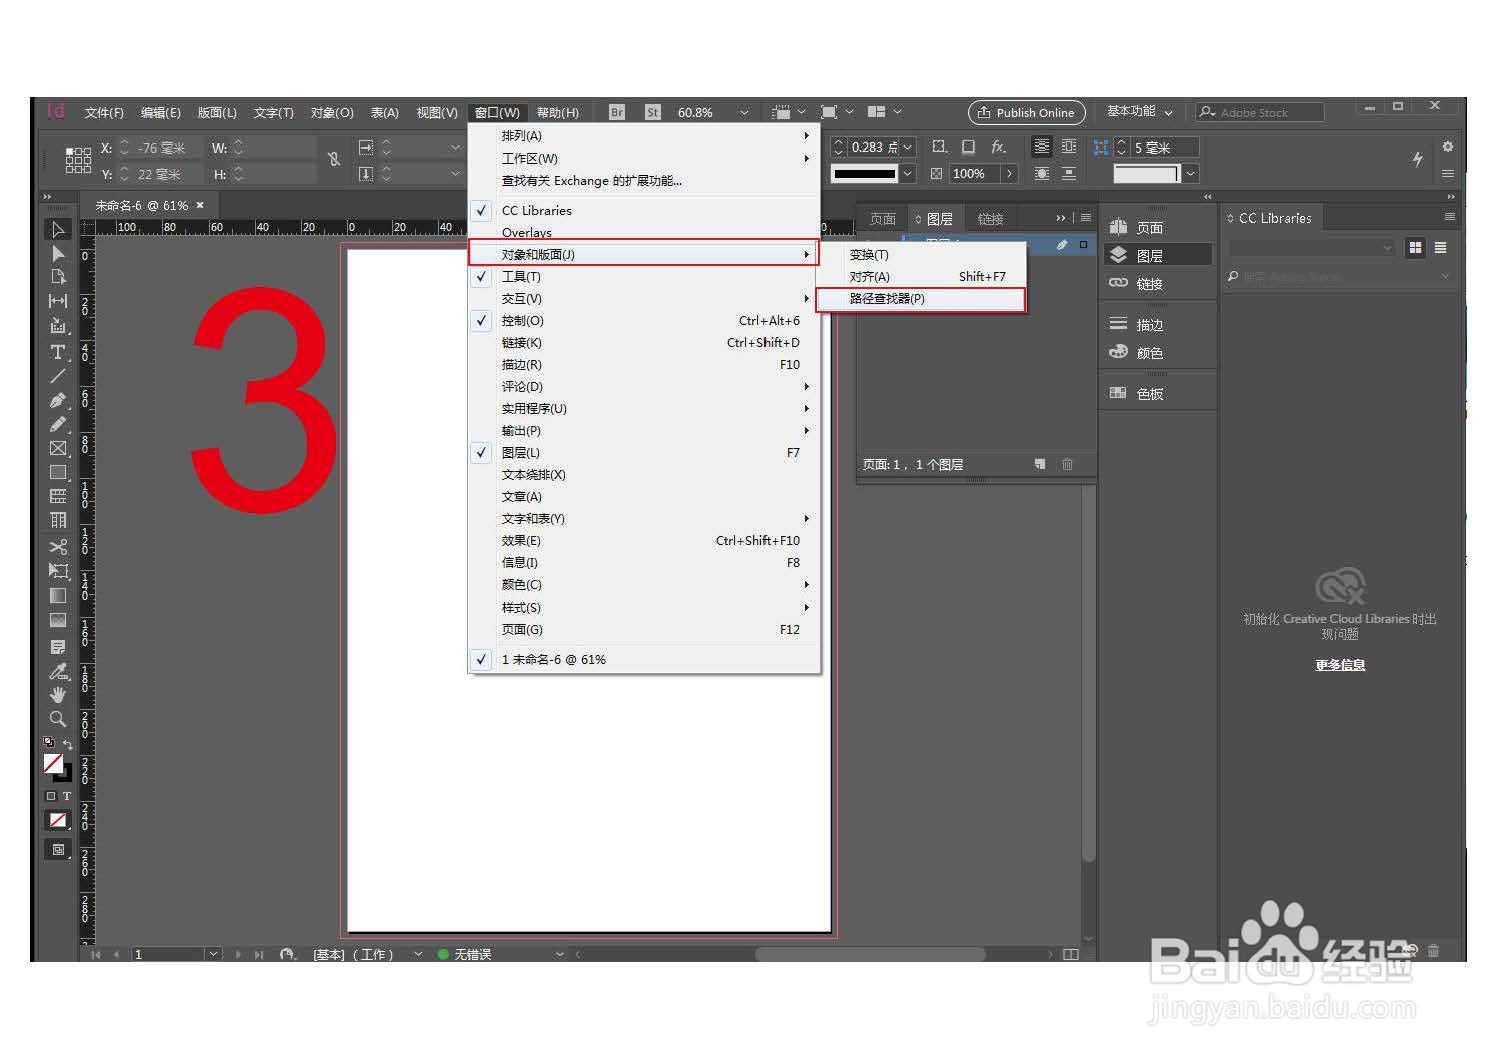Click the Publish Online button
Image resolution: width=1497 pixels, height=1059 pixels.
click(x=1026, y=112)
